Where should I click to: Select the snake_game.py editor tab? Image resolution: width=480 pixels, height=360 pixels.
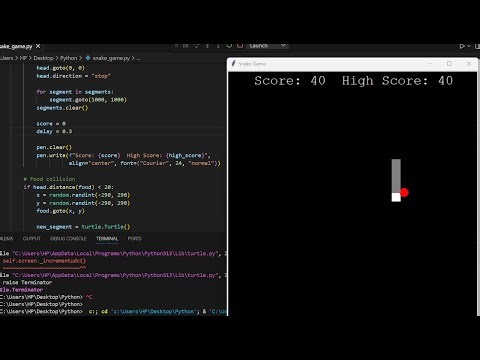point(19,46)
